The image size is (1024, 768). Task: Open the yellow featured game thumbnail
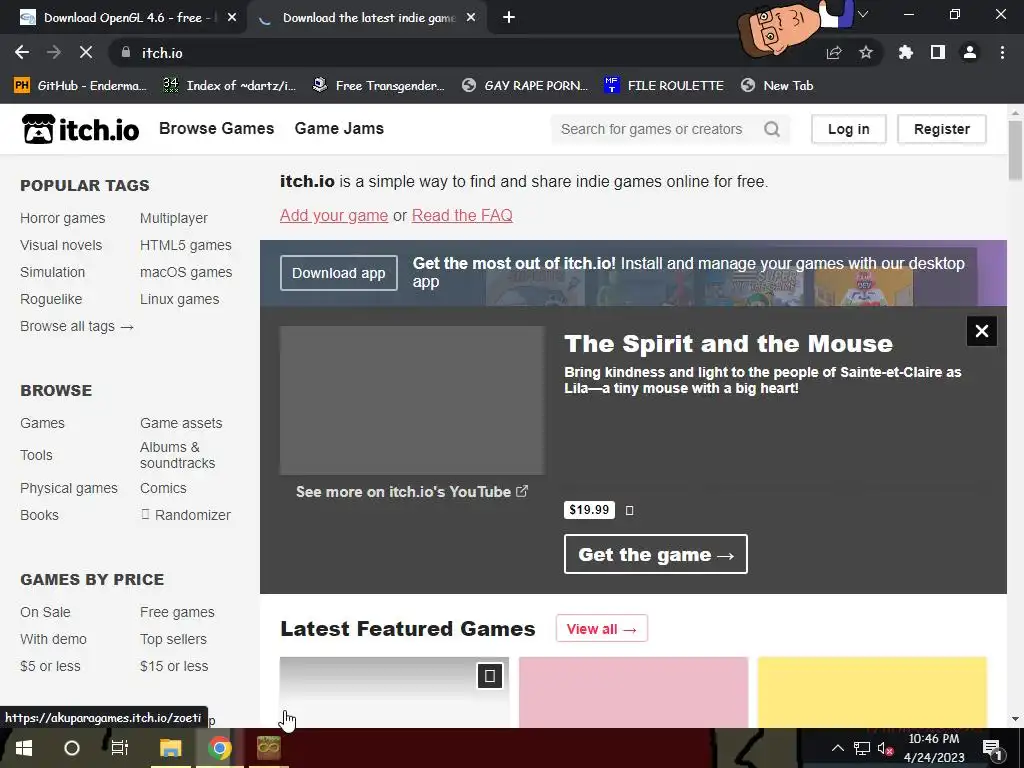click(872, 692)
